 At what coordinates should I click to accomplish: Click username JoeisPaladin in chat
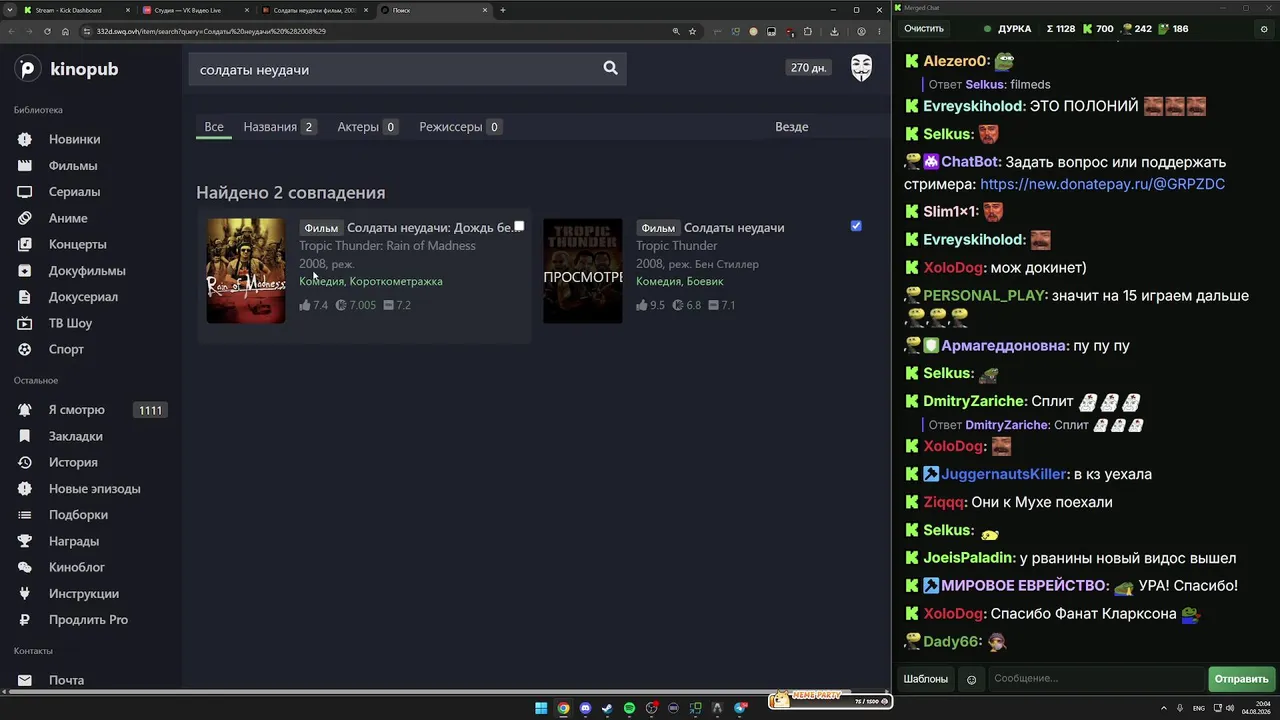[x=969, y=558]
